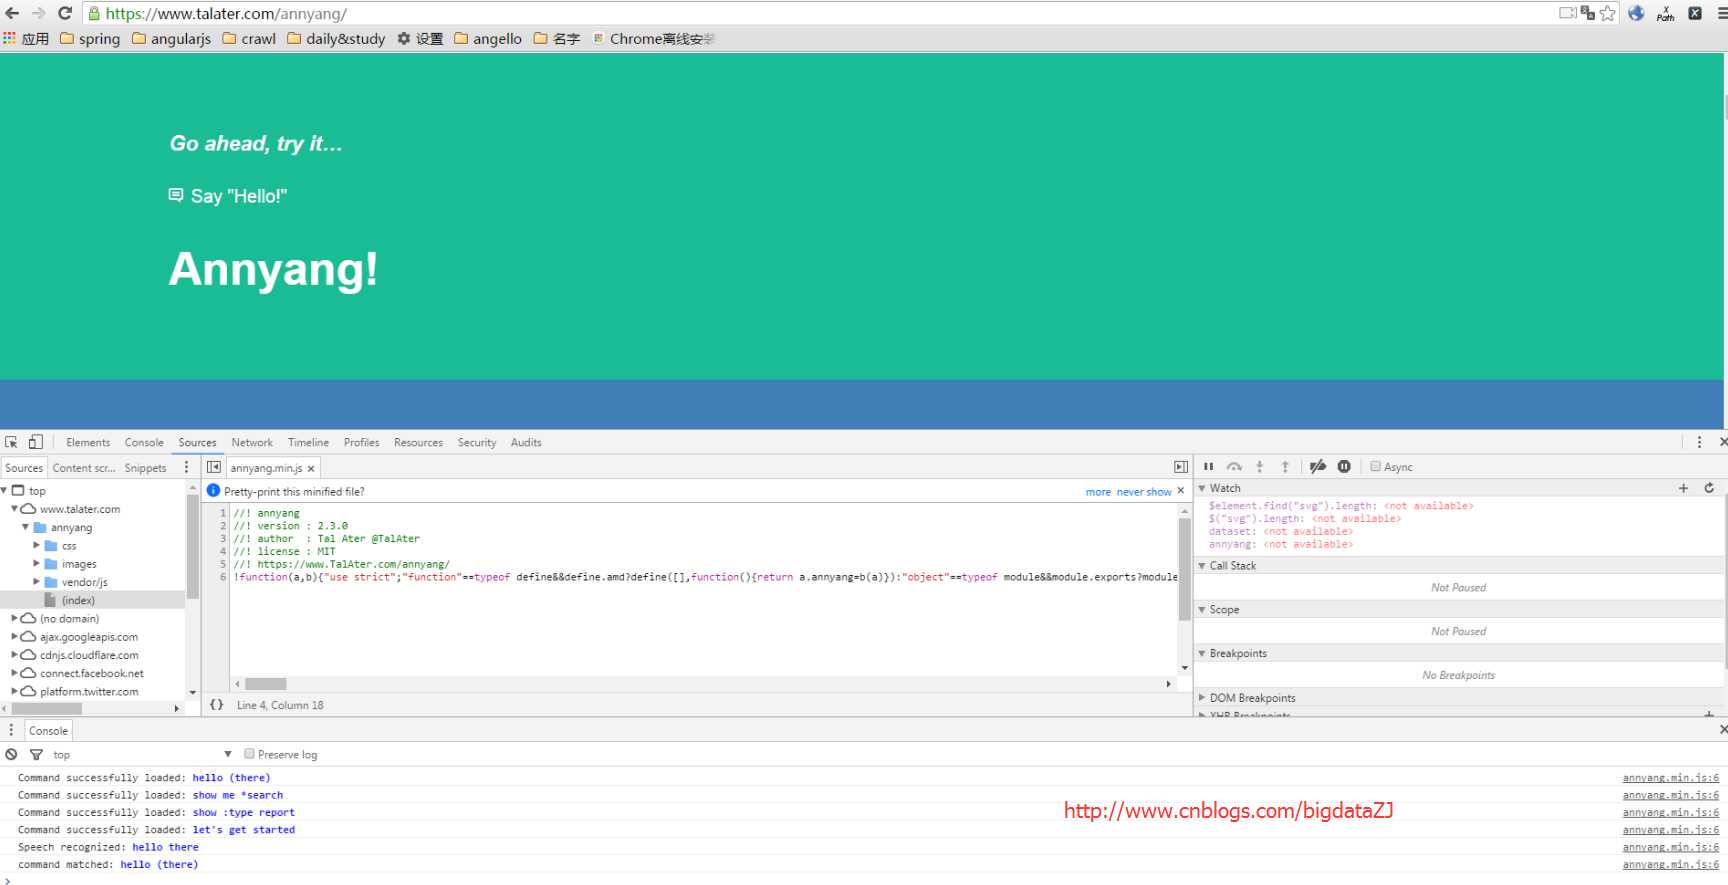Clear the console log

(x=11, y=754)
